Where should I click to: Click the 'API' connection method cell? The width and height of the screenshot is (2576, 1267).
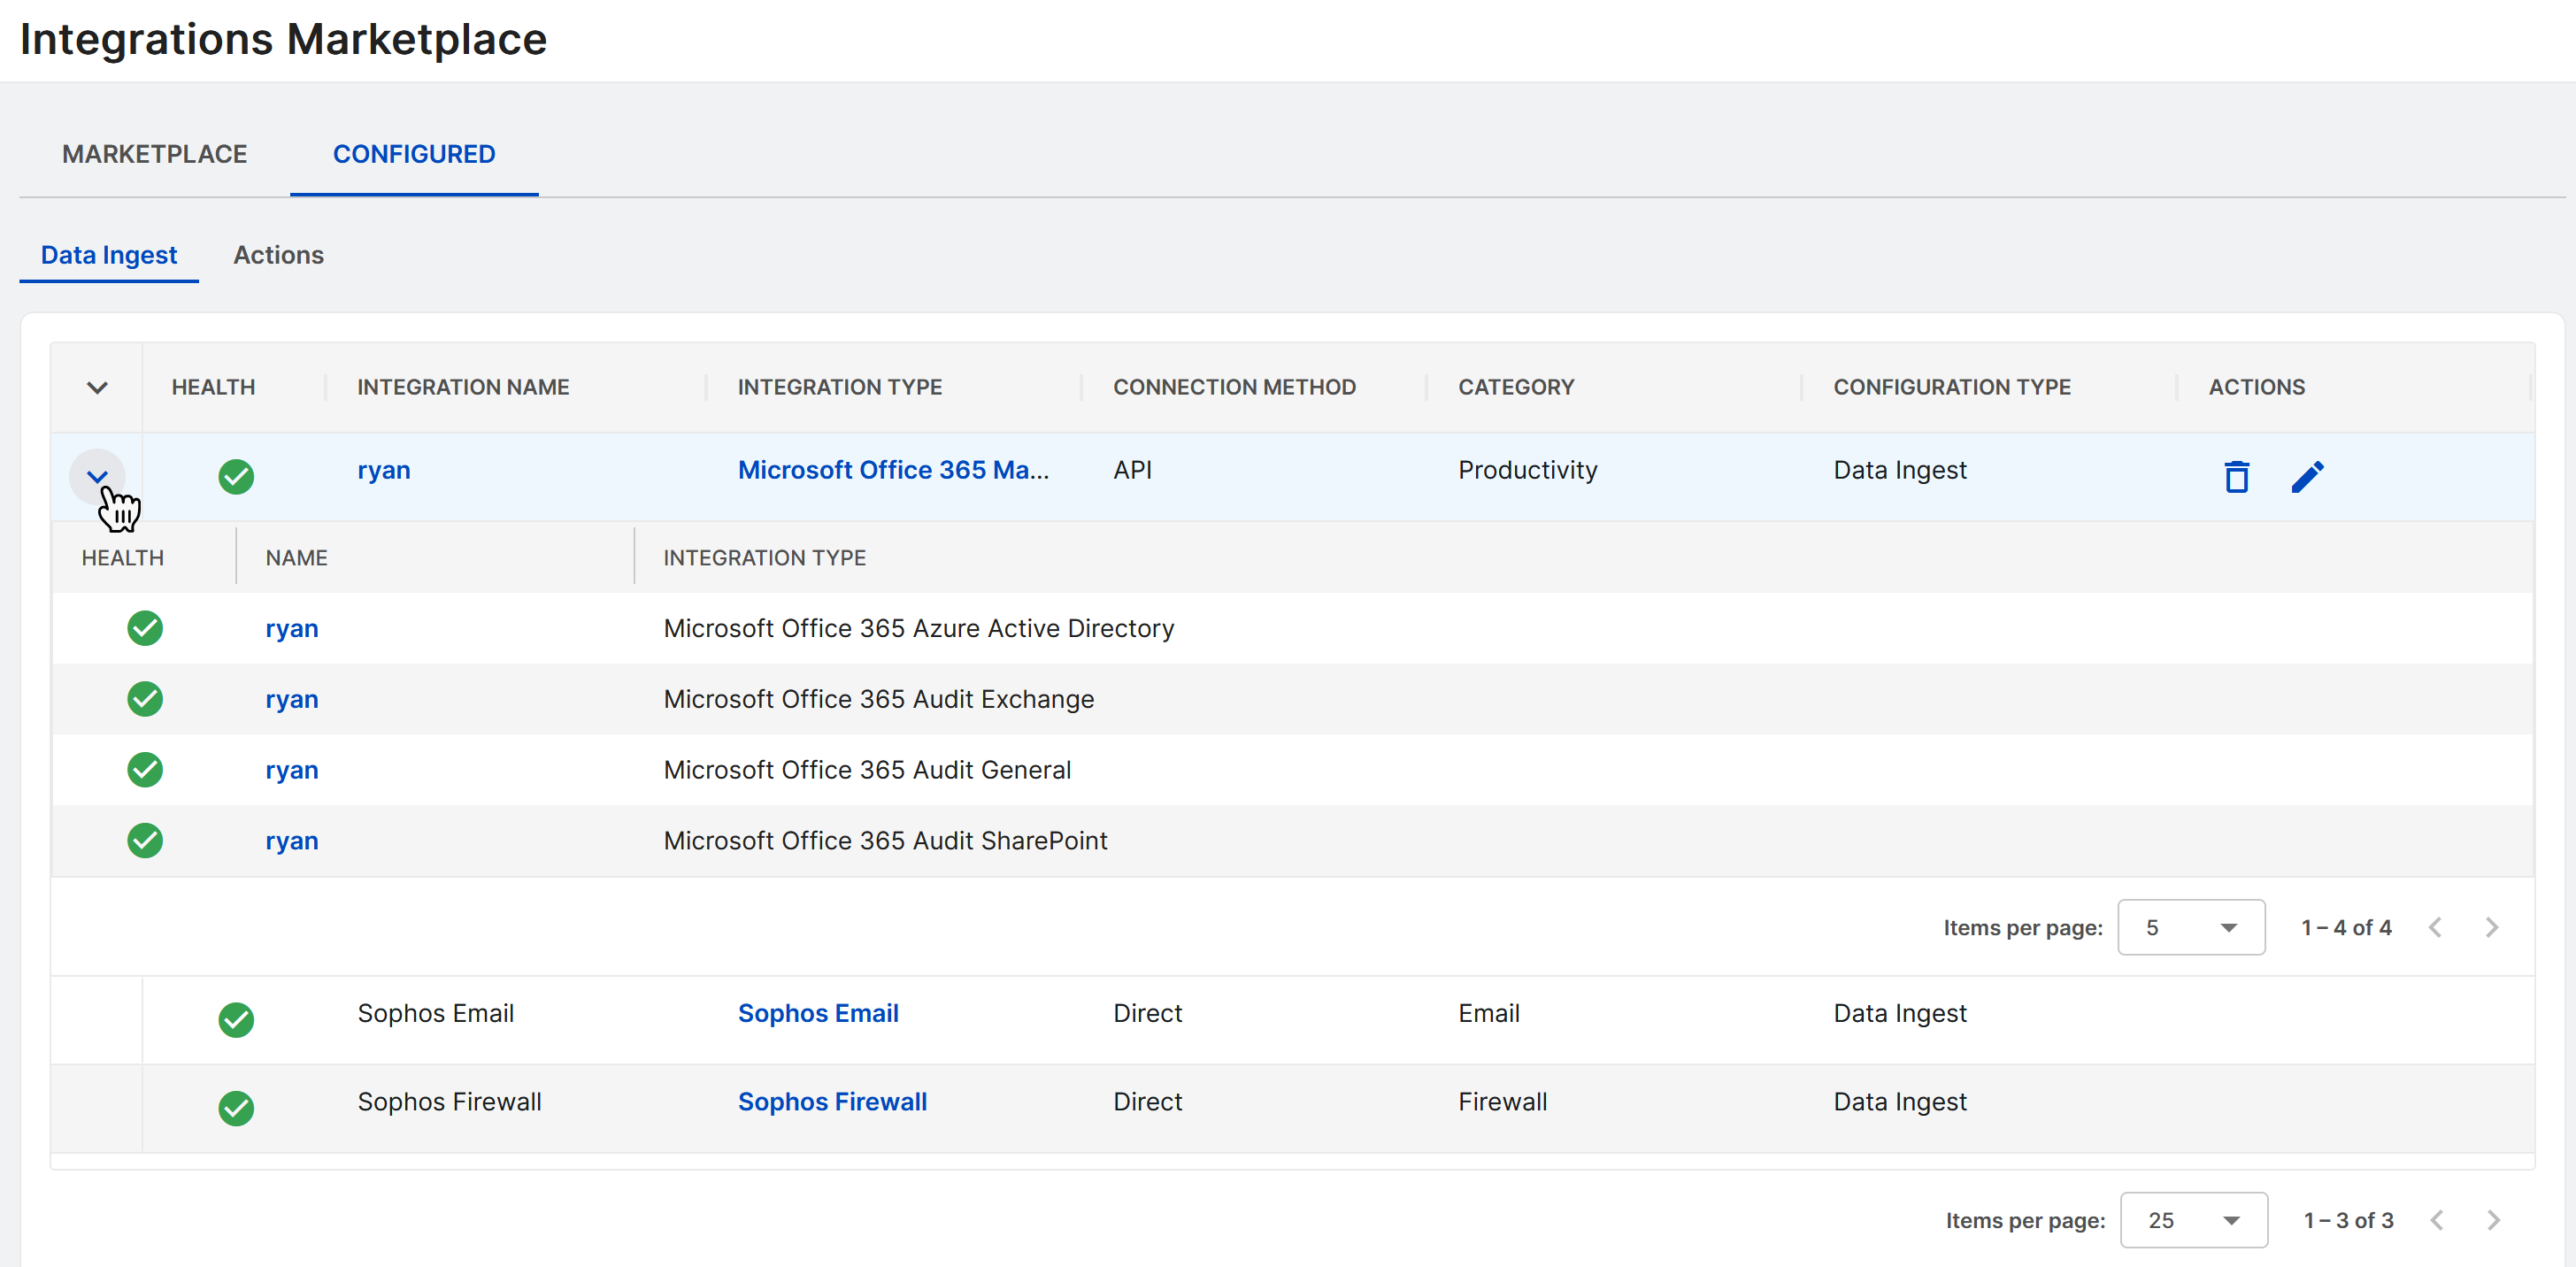[x=1133, y=470]
